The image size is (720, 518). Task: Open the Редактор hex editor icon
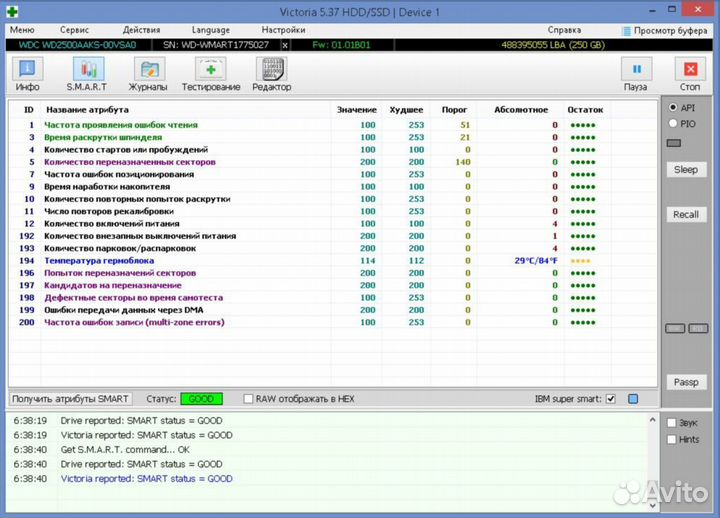(271, 74)
